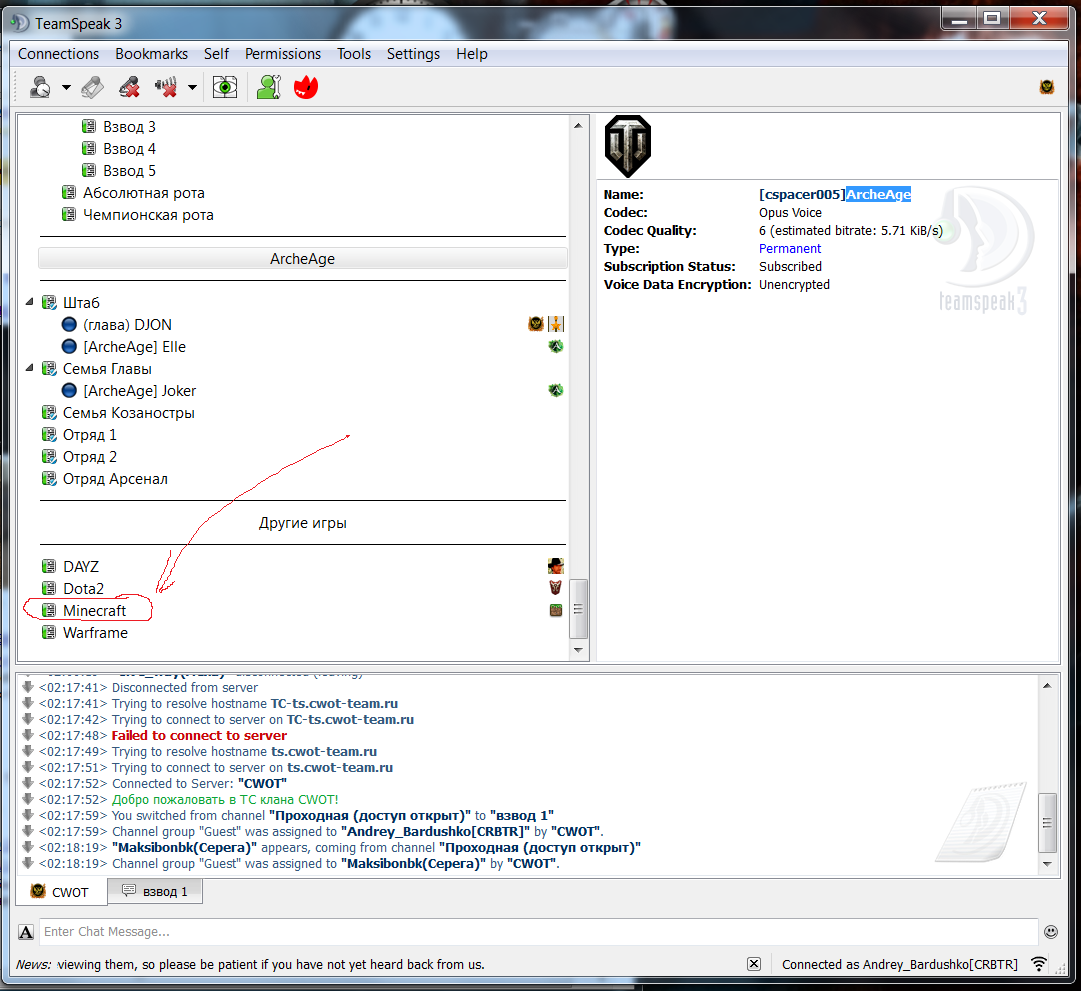Open the Connect icon dropdown arrow
Image resolution: width=1081 pixels, height=991 pixels.
pos(66,88)
